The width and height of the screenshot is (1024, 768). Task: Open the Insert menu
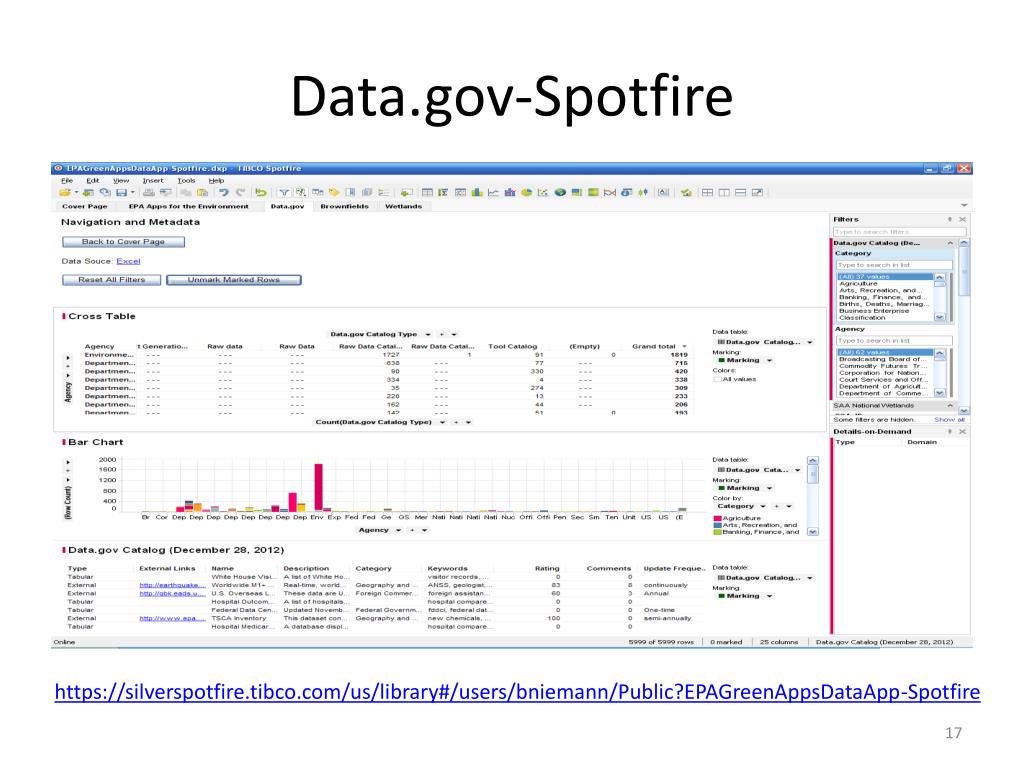(x=153, y=181)
